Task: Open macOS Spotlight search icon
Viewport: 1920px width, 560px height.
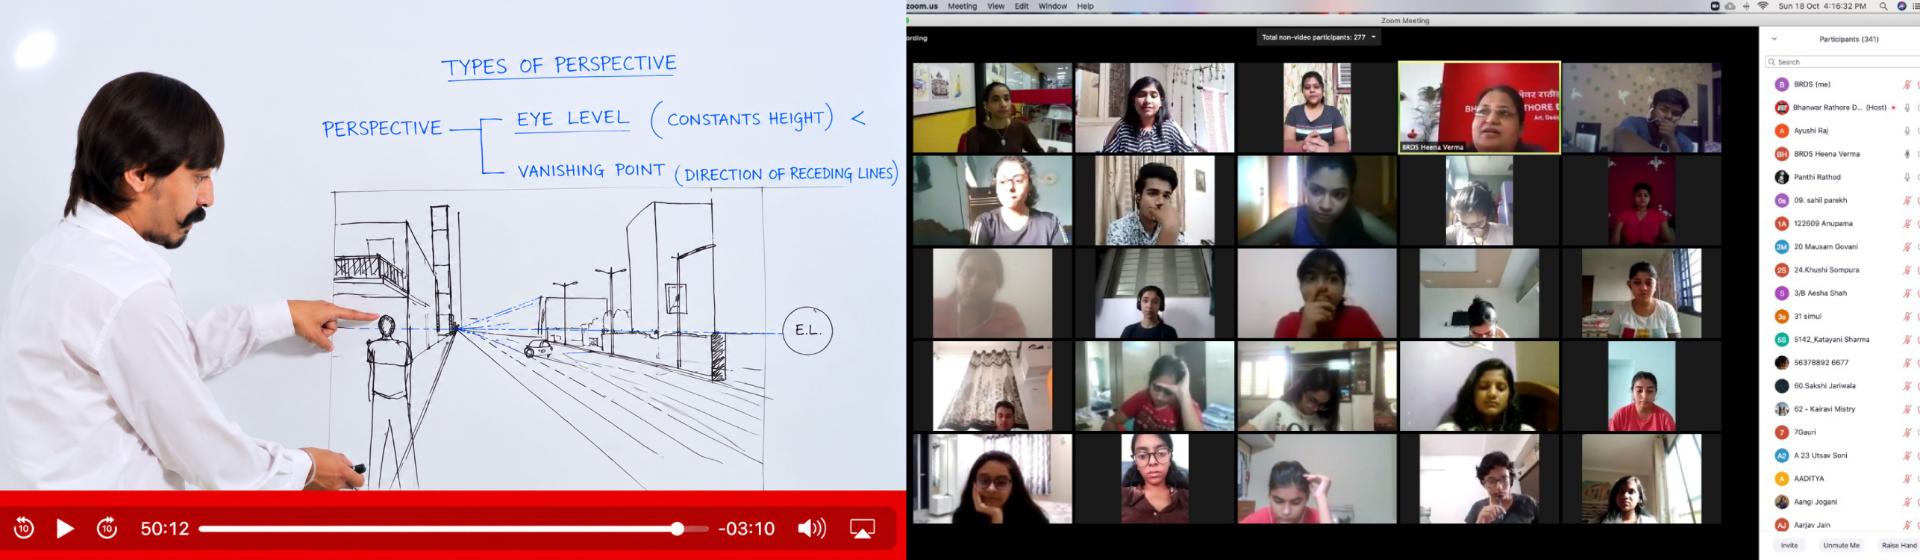Action: coord(1883,6)
